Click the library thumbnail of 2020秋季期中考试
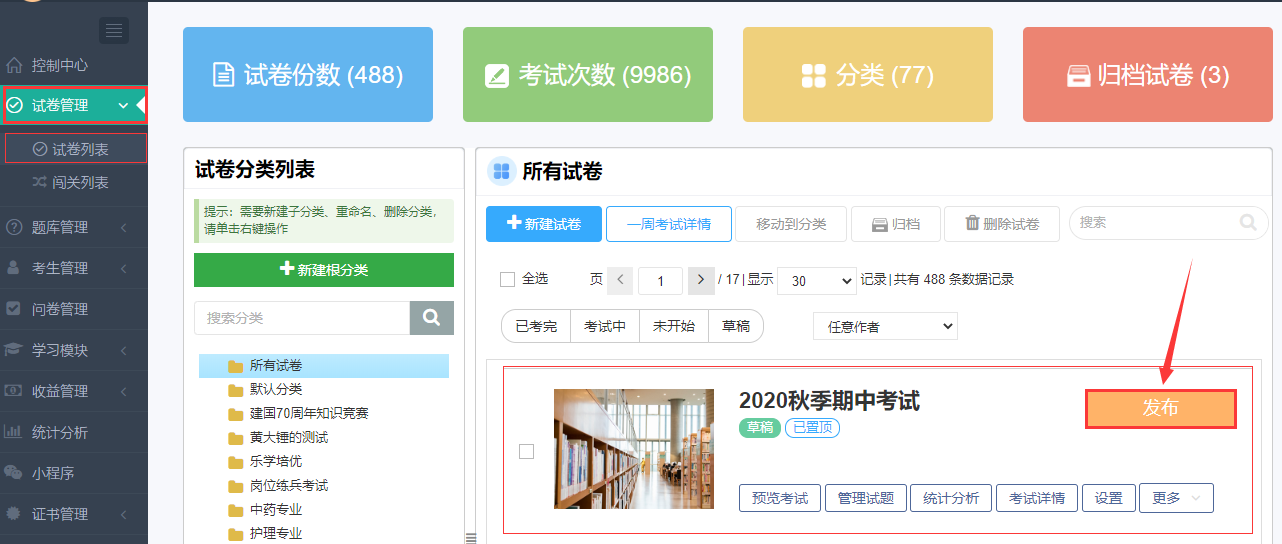The image size is (1282, 544). tap(634, 449)
